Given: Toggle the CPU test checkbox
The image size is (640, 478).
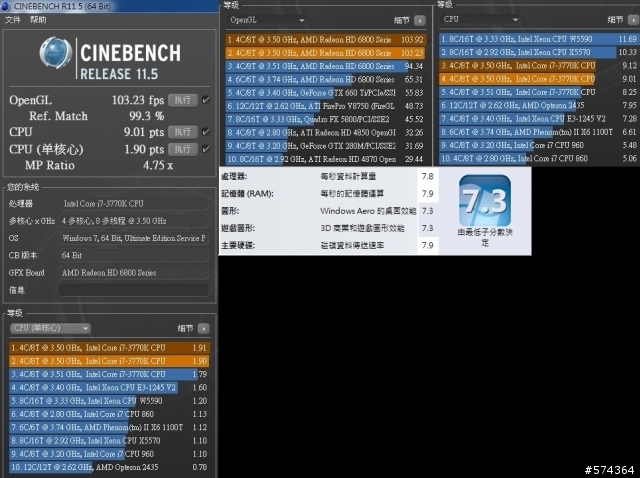Looking at the screenshot, I should point(206,131).
